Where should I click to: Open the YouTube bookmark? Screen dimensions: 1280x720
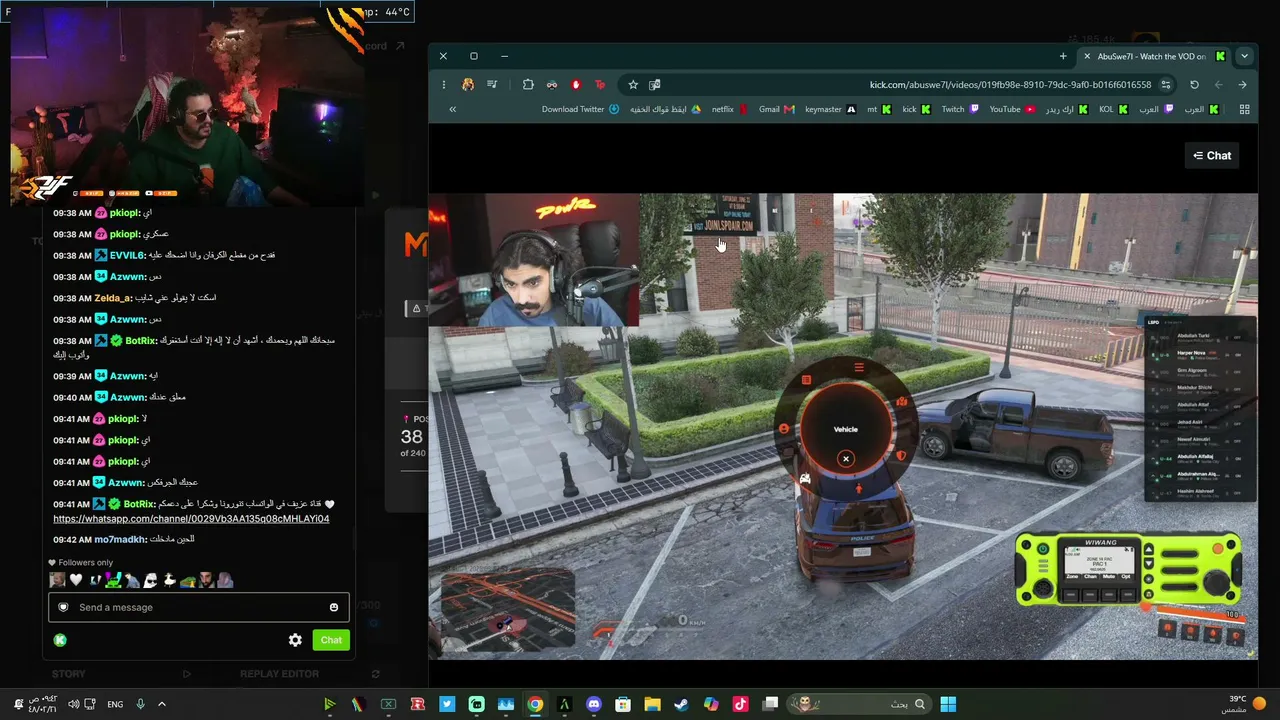[1012, 109]
